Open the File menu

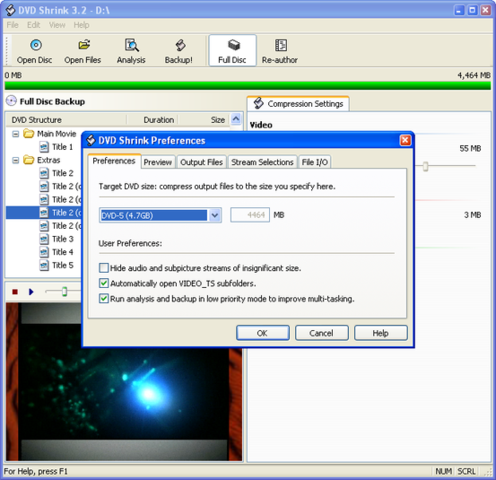pos(13,25)
